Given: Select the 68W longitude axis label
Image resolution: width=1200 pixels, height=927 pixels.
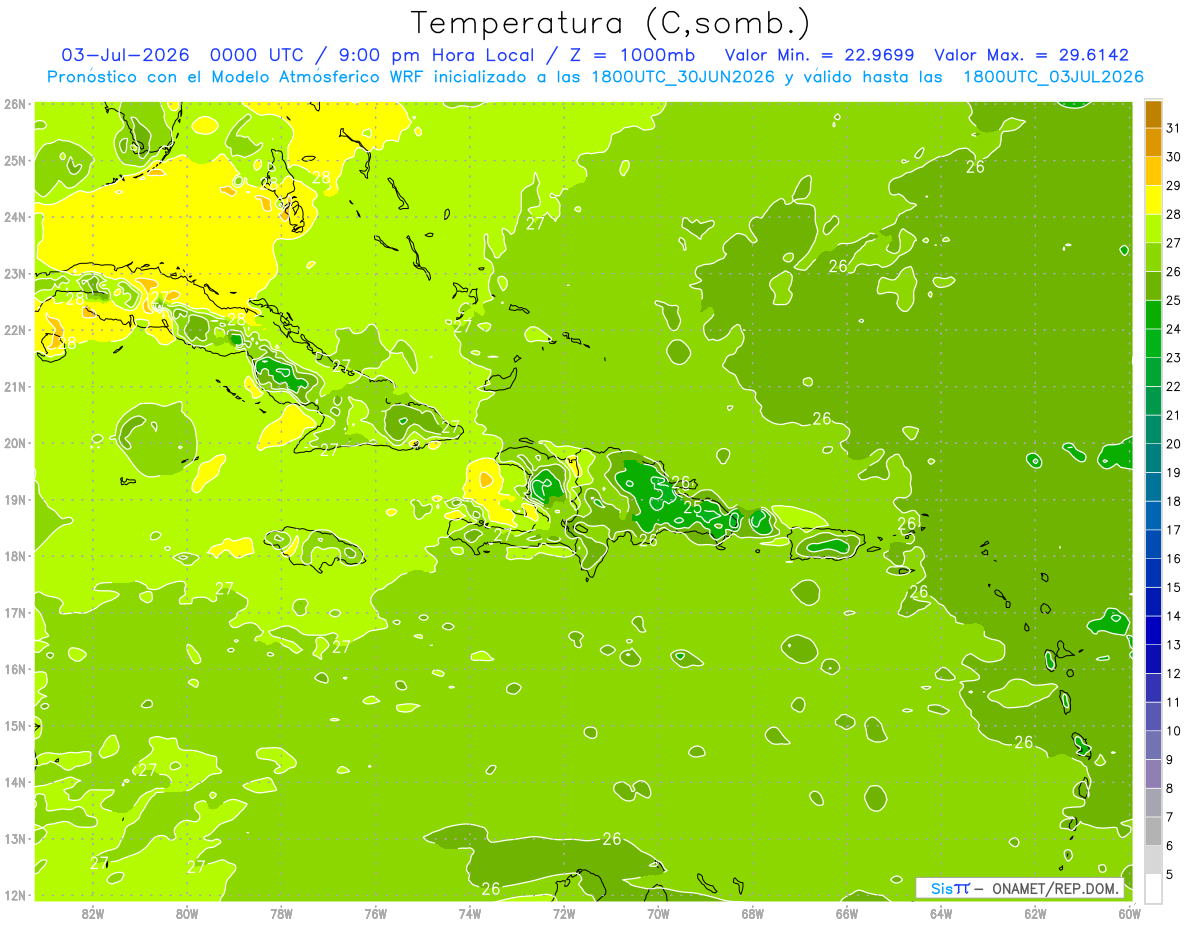Looking at the screenshot, I should (x=753, y=913).
